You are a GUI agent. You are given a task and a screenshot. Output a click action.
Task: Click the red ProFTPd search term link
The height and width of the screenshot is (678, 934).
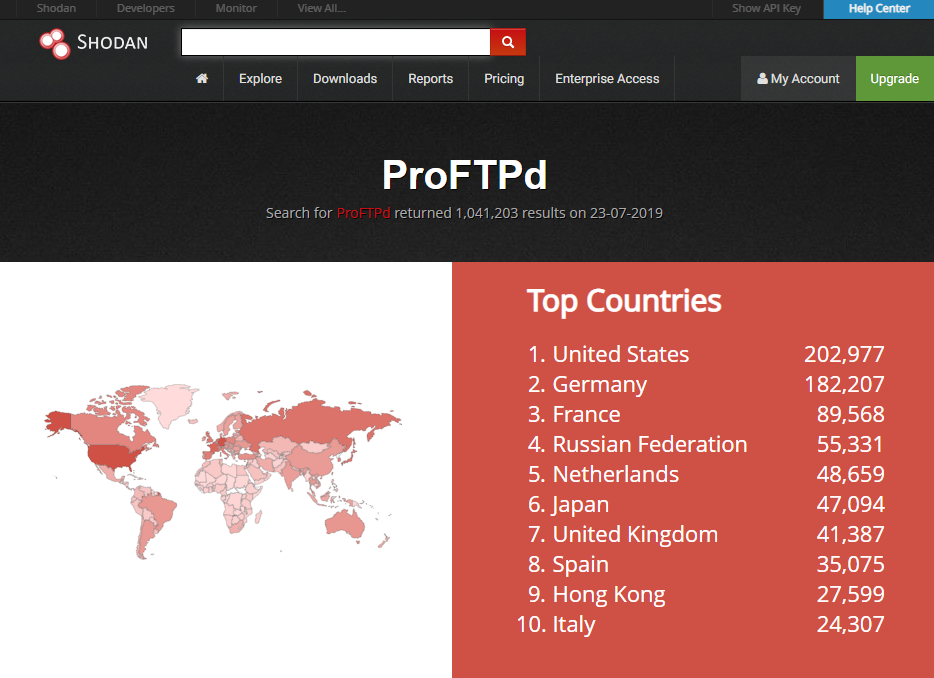point(363,213)
